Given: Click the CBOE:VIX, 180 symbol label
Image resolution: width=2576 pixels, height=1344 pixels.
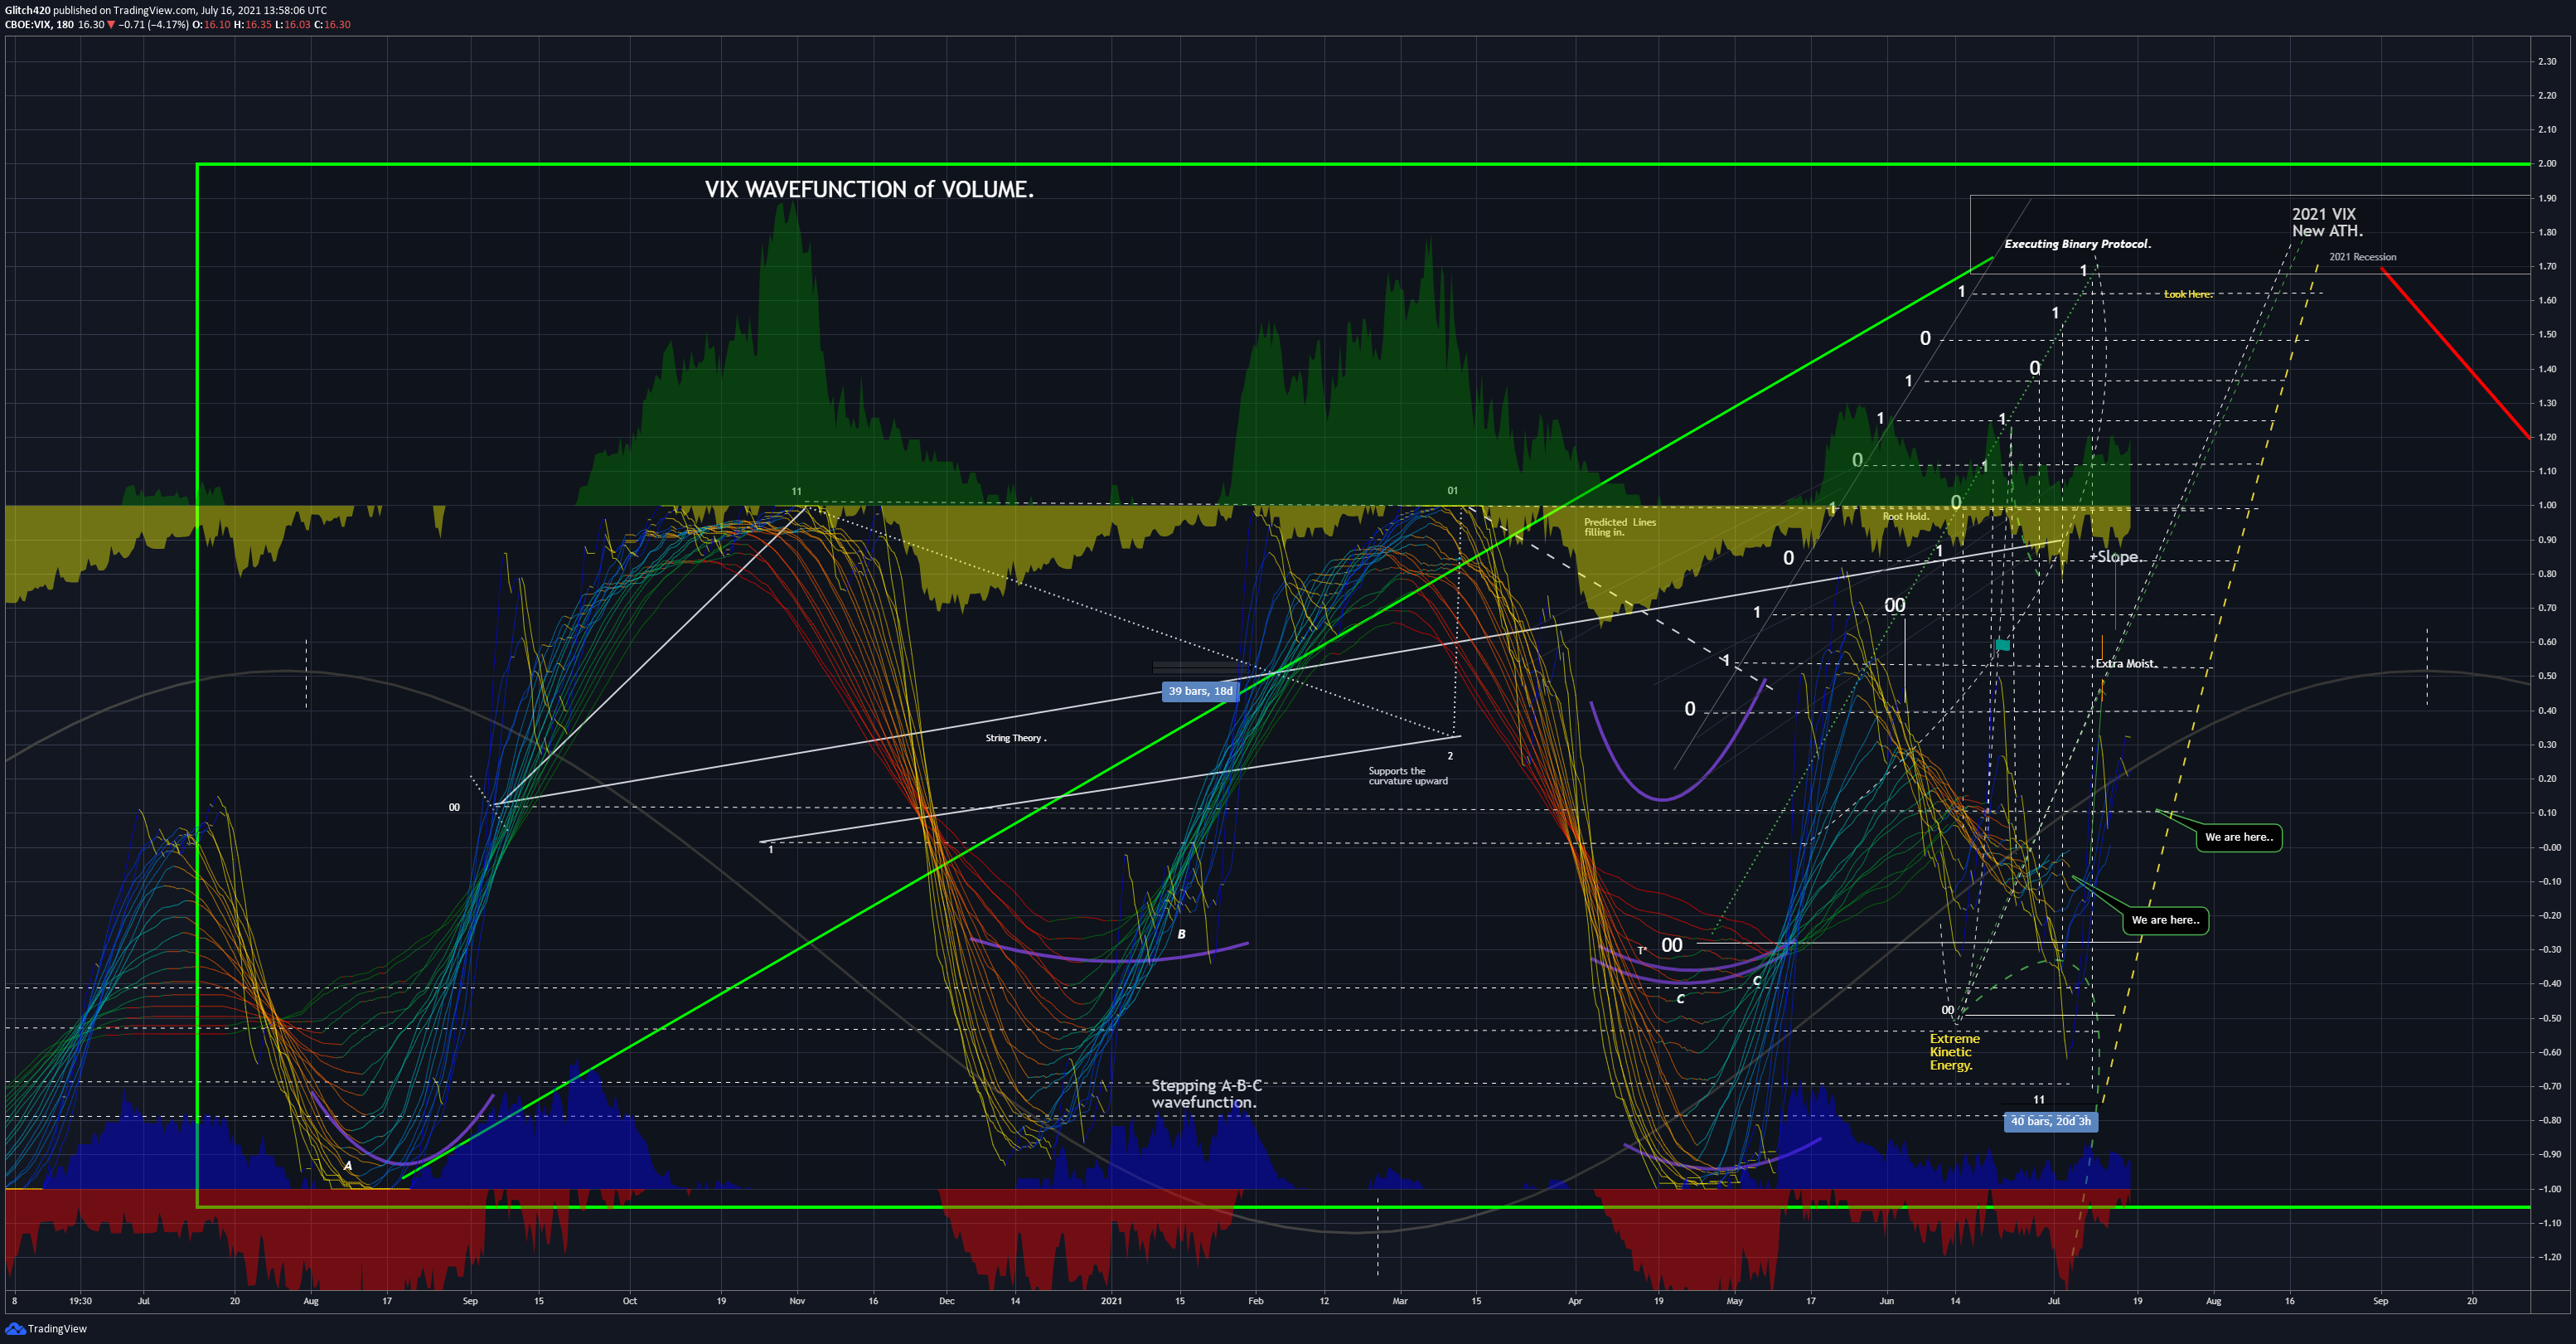Looking at the screenshot, I should click(x=39, y=24).
